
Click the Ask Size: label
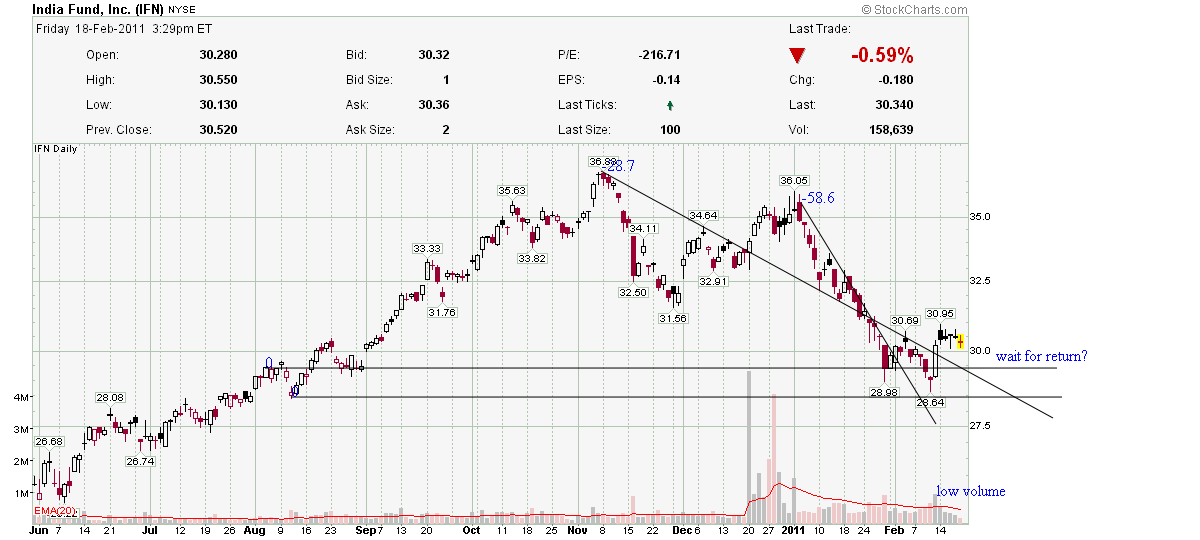coord(369,130)
